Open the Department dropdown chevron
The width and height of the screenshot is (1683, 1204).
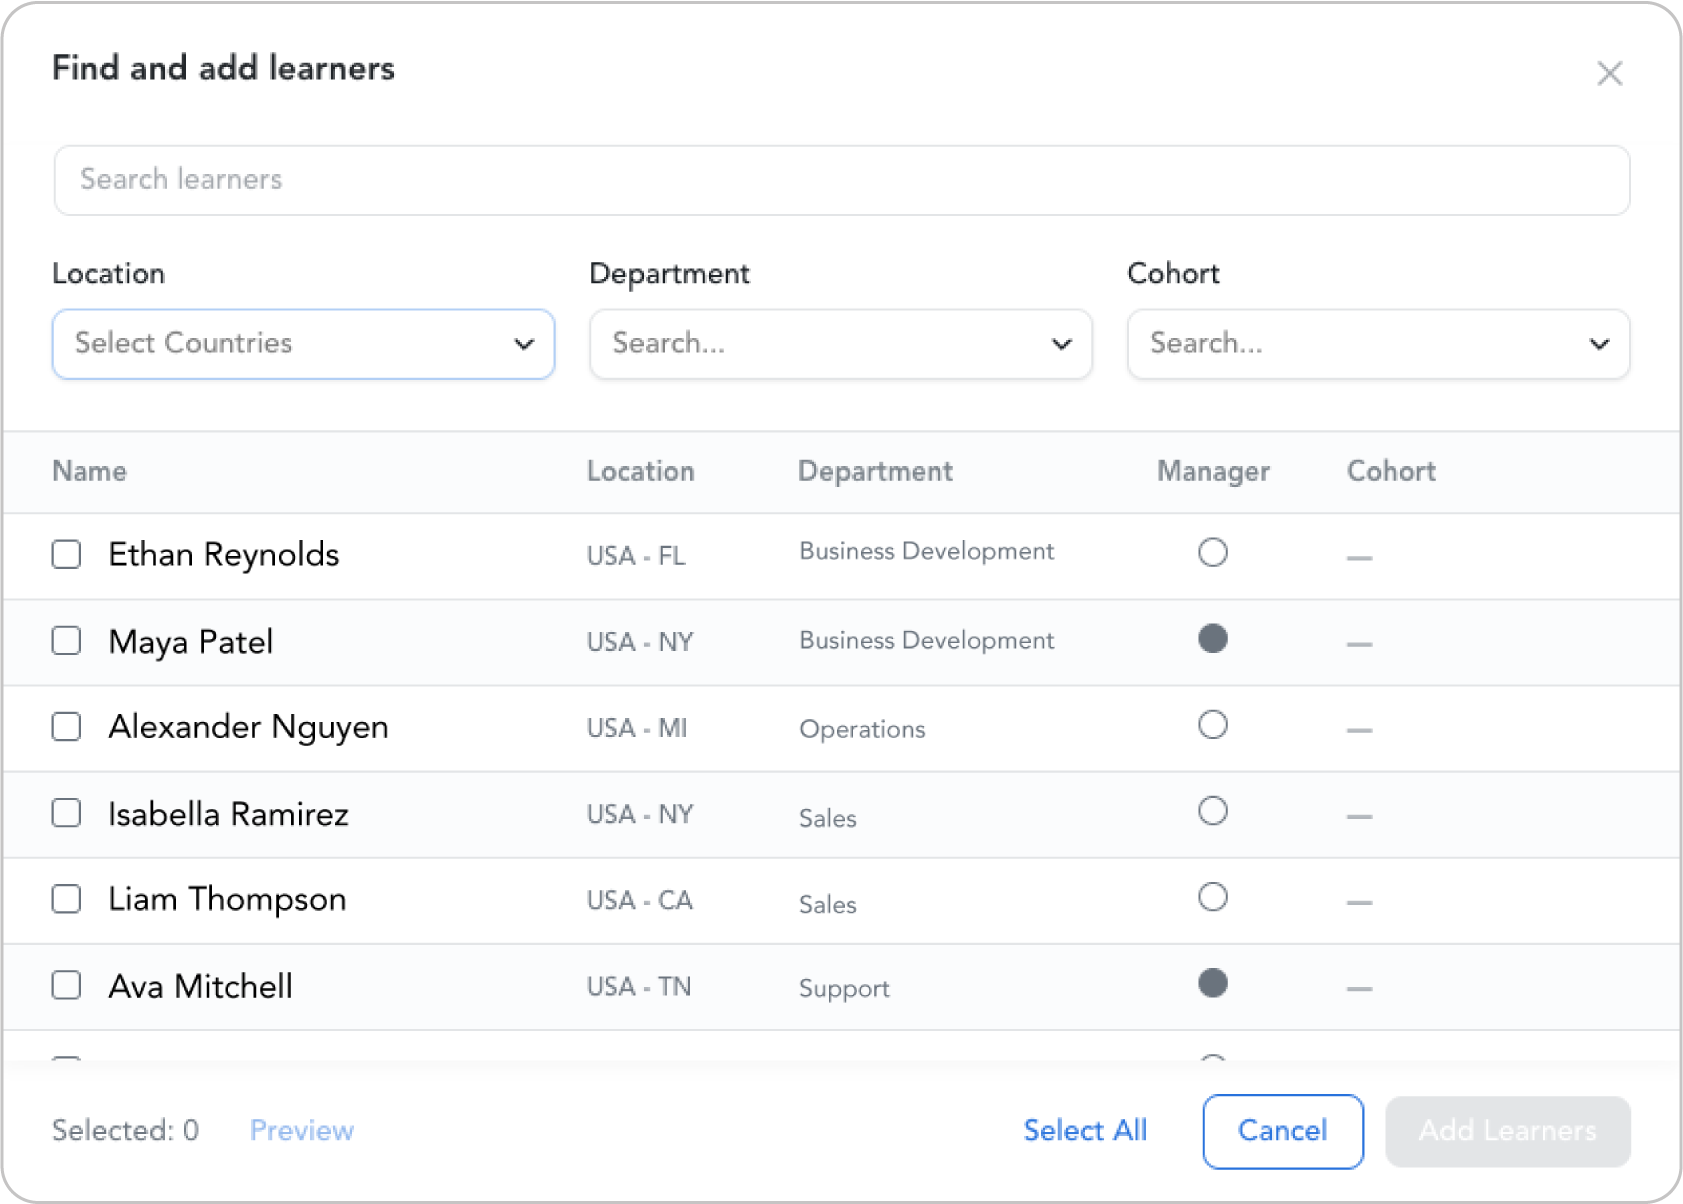[x=1062, y=344]
